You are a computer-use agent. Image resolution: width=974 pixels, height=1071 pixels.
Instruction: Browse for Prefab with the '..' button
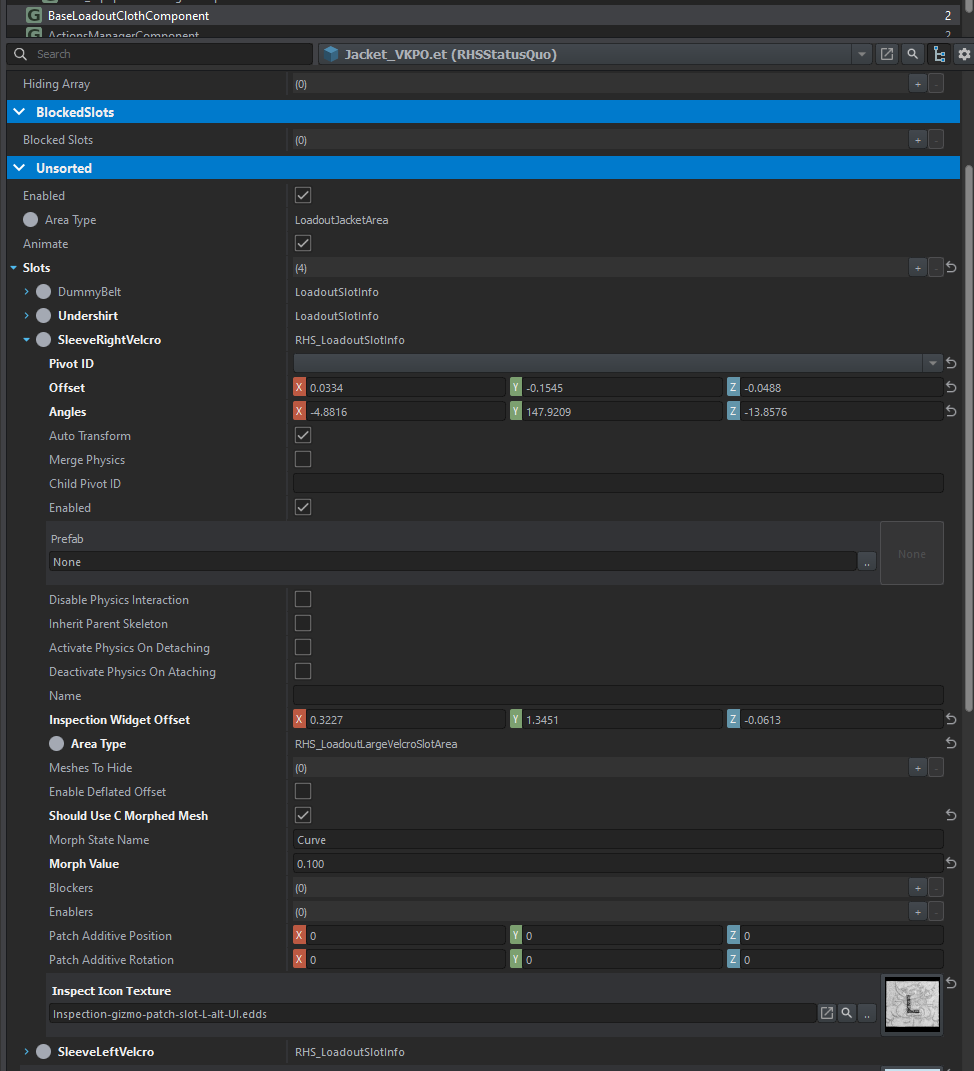867,562
